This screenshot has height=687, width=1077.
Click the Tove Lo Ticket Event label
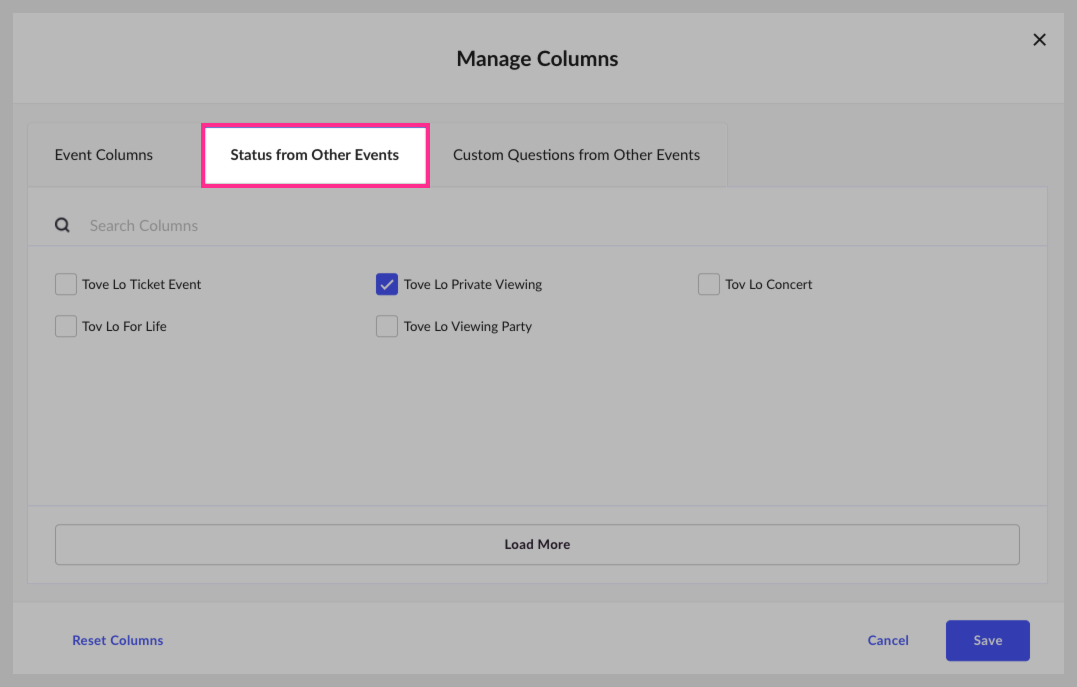(x=141, y=284)
